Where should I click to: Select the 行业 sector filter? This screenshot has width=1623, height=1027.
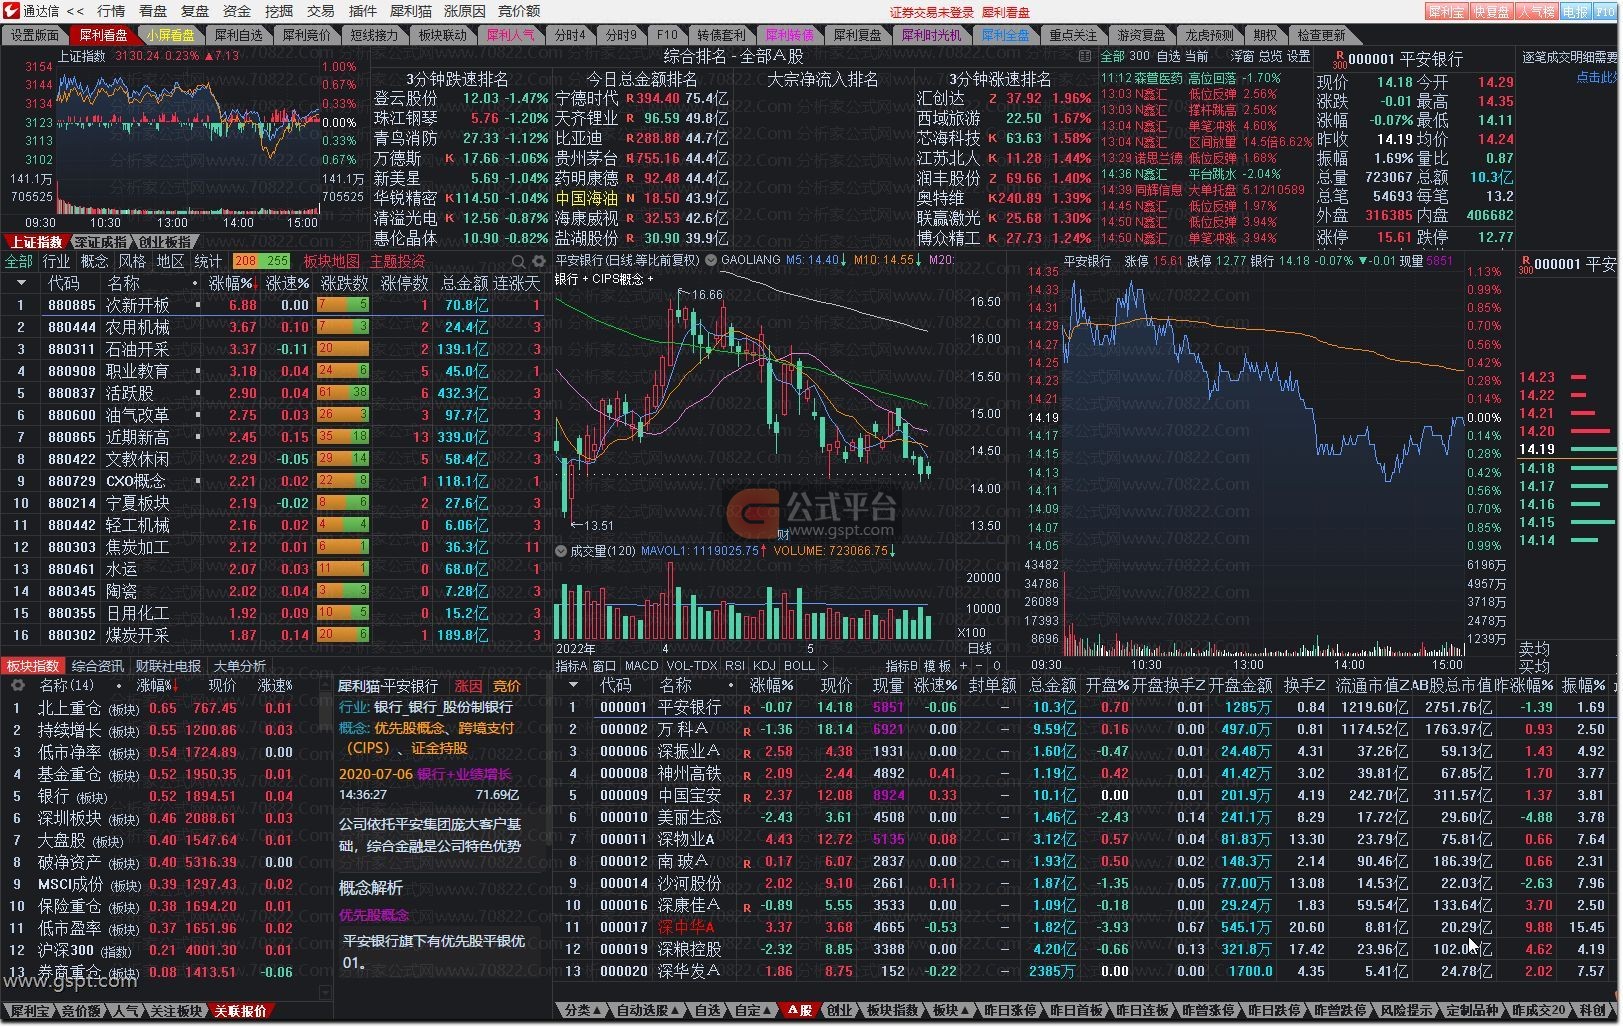tap(57, 261)
